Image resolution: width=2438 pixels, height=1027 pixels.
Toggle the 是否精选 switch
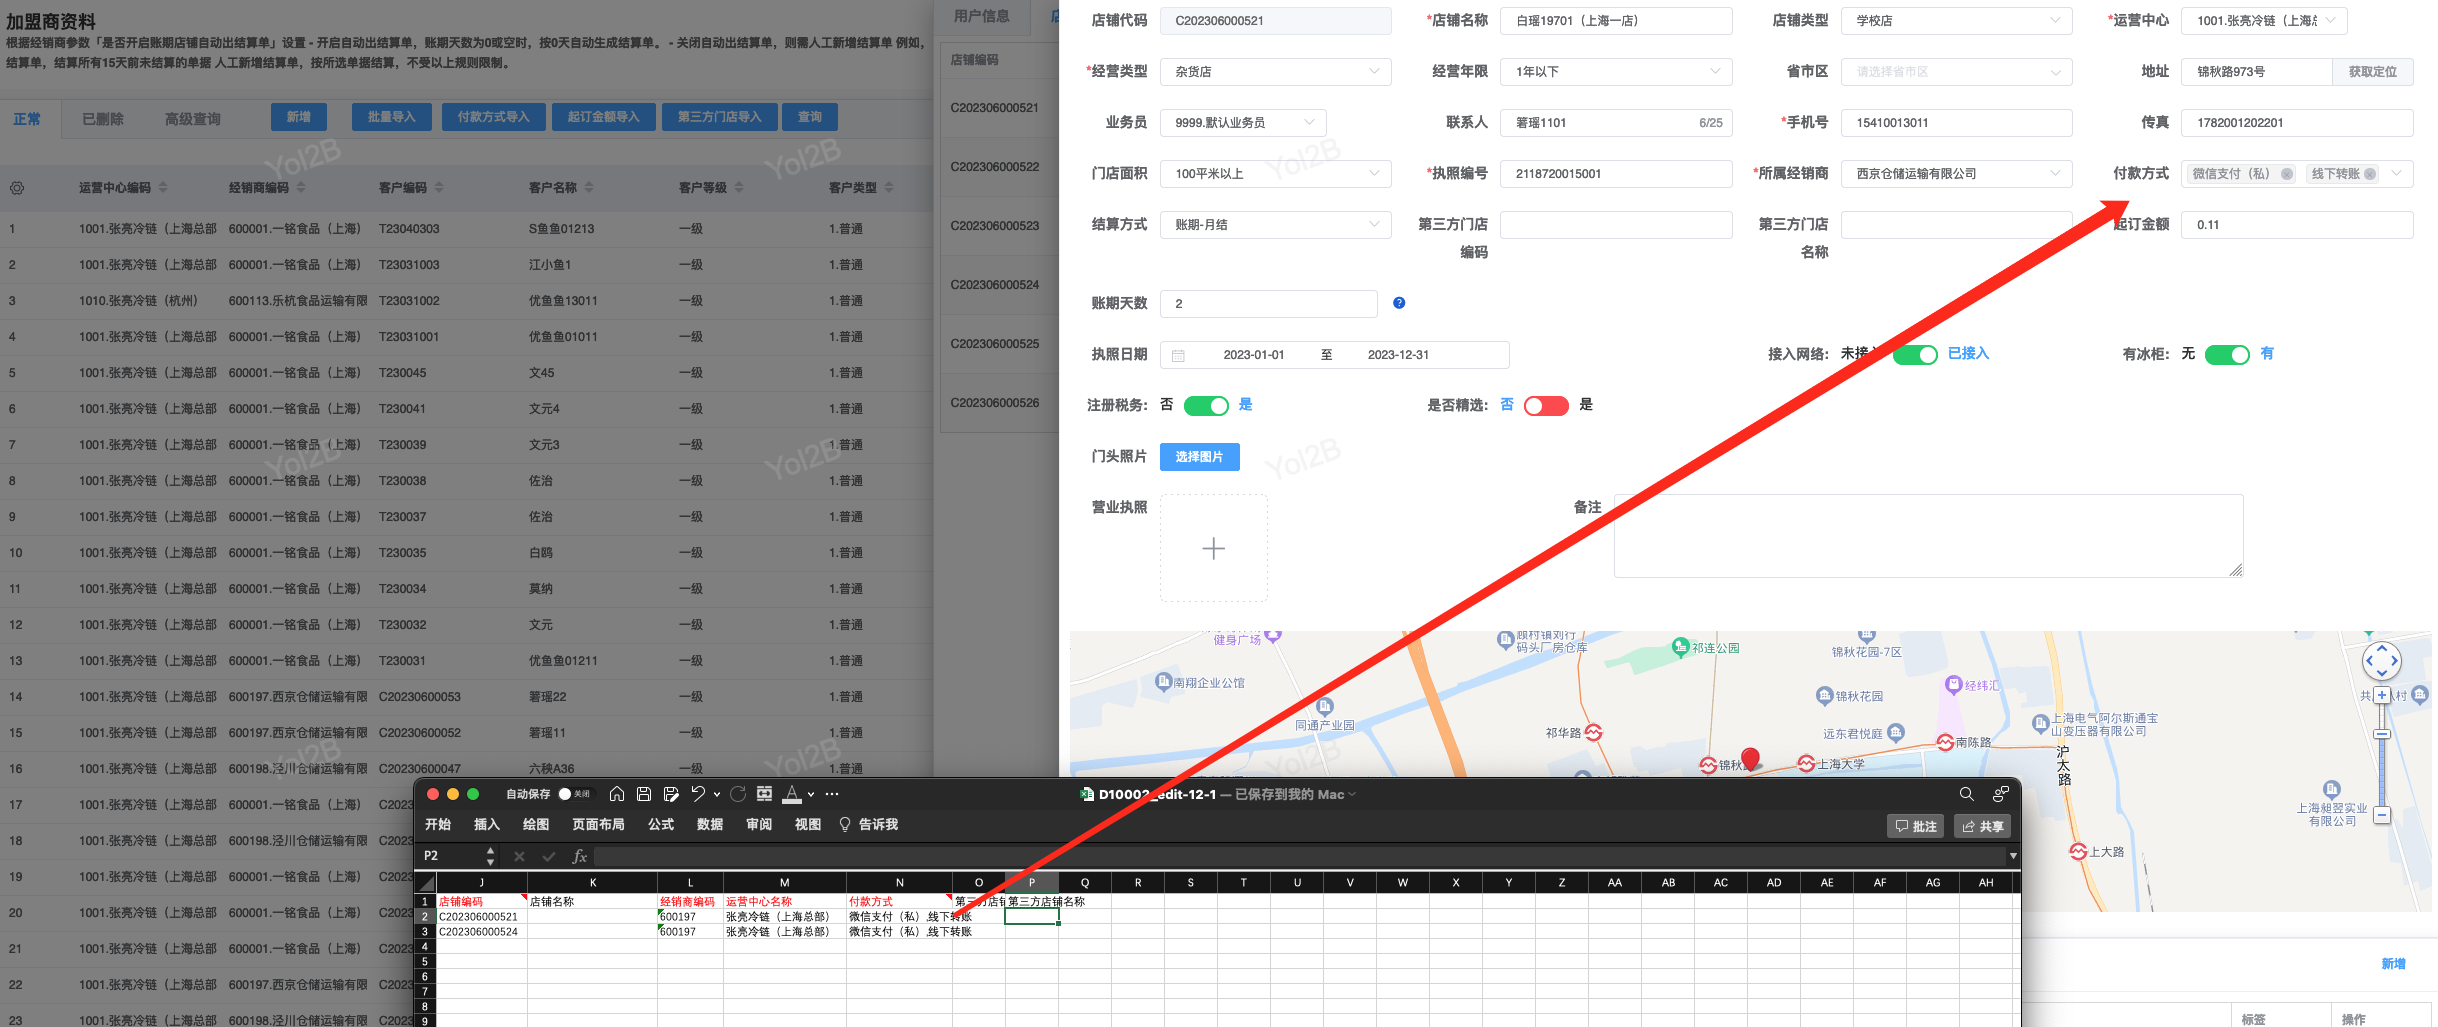pyautogui.click(x=1546, y=406)
